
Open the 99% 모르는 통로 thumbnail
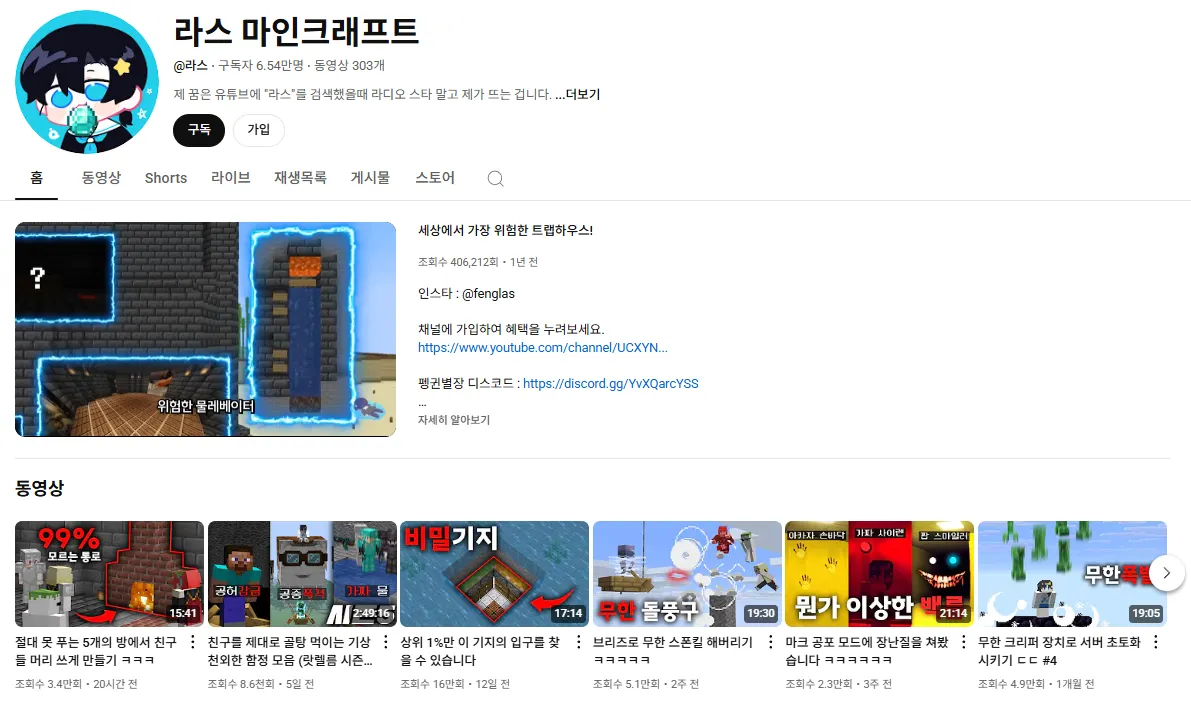(x=109, y=574)
